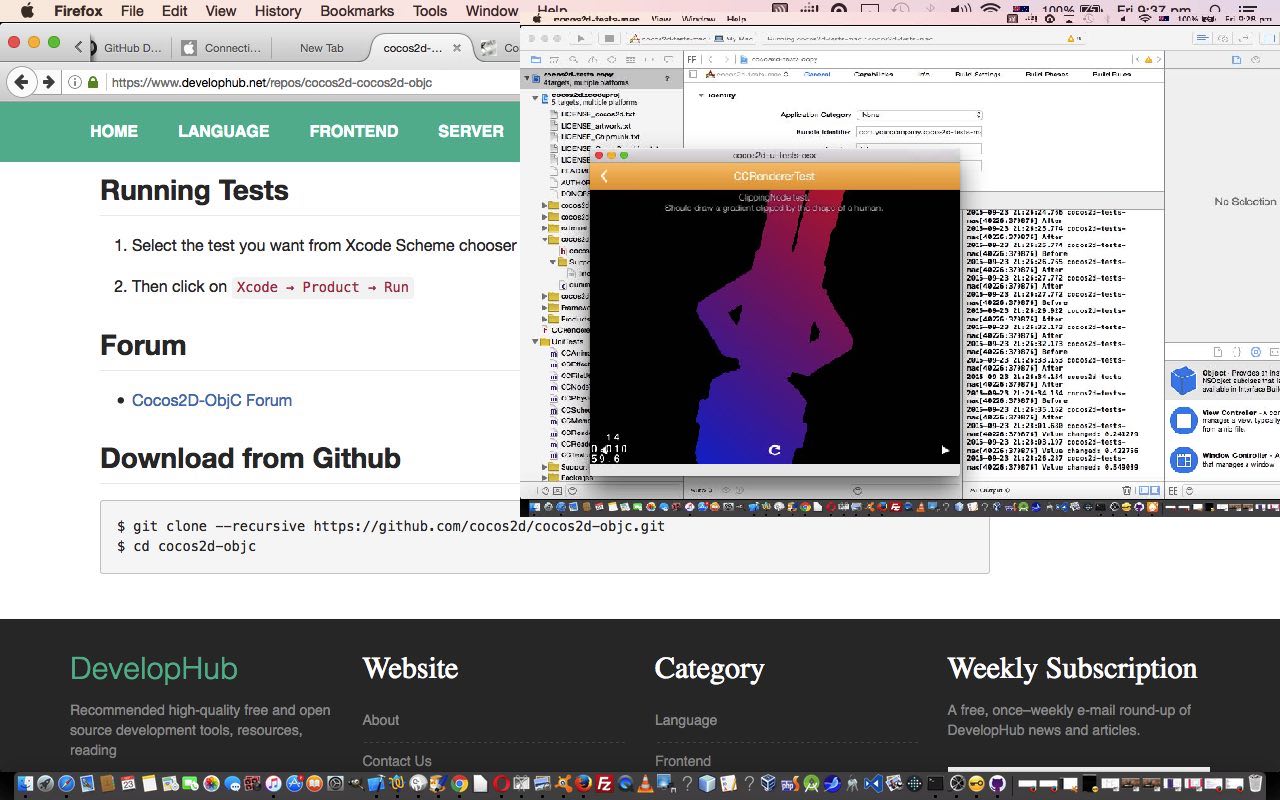Open VLC cone icon in the Dock
This screenshot has width=1280, height=800.
coord(646,784)
